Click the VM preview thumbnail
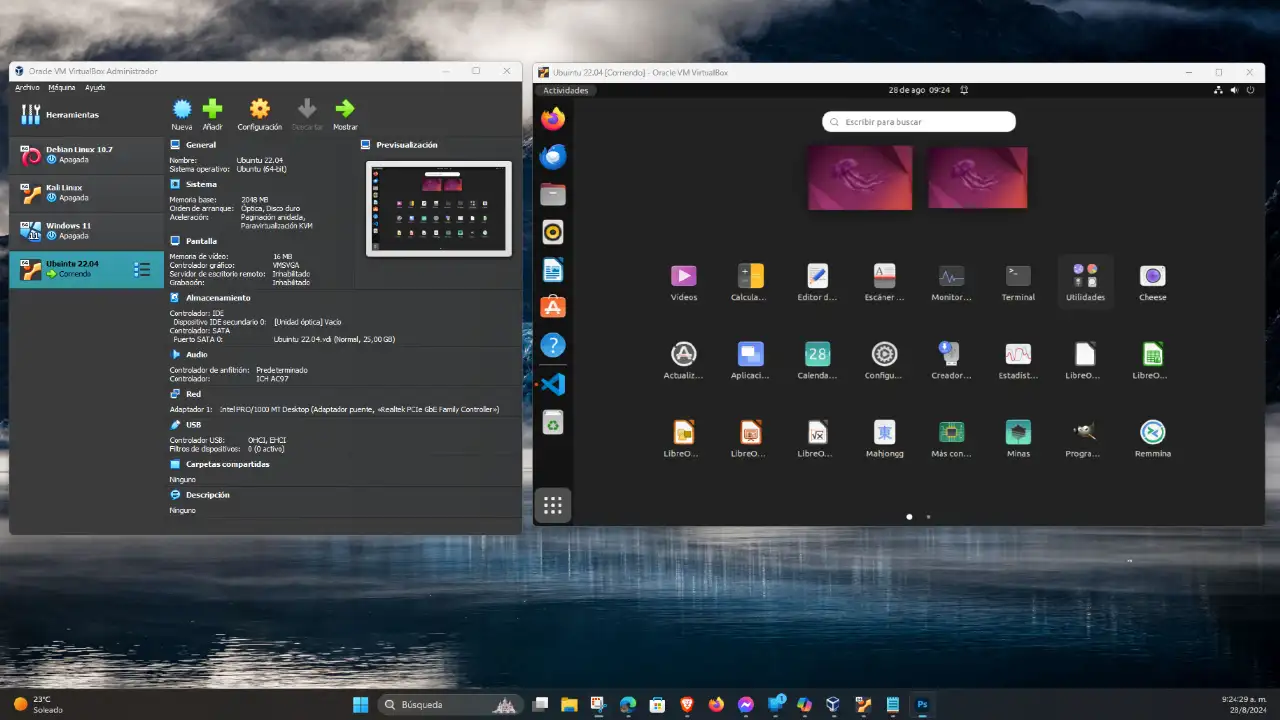 pos(439,208)
